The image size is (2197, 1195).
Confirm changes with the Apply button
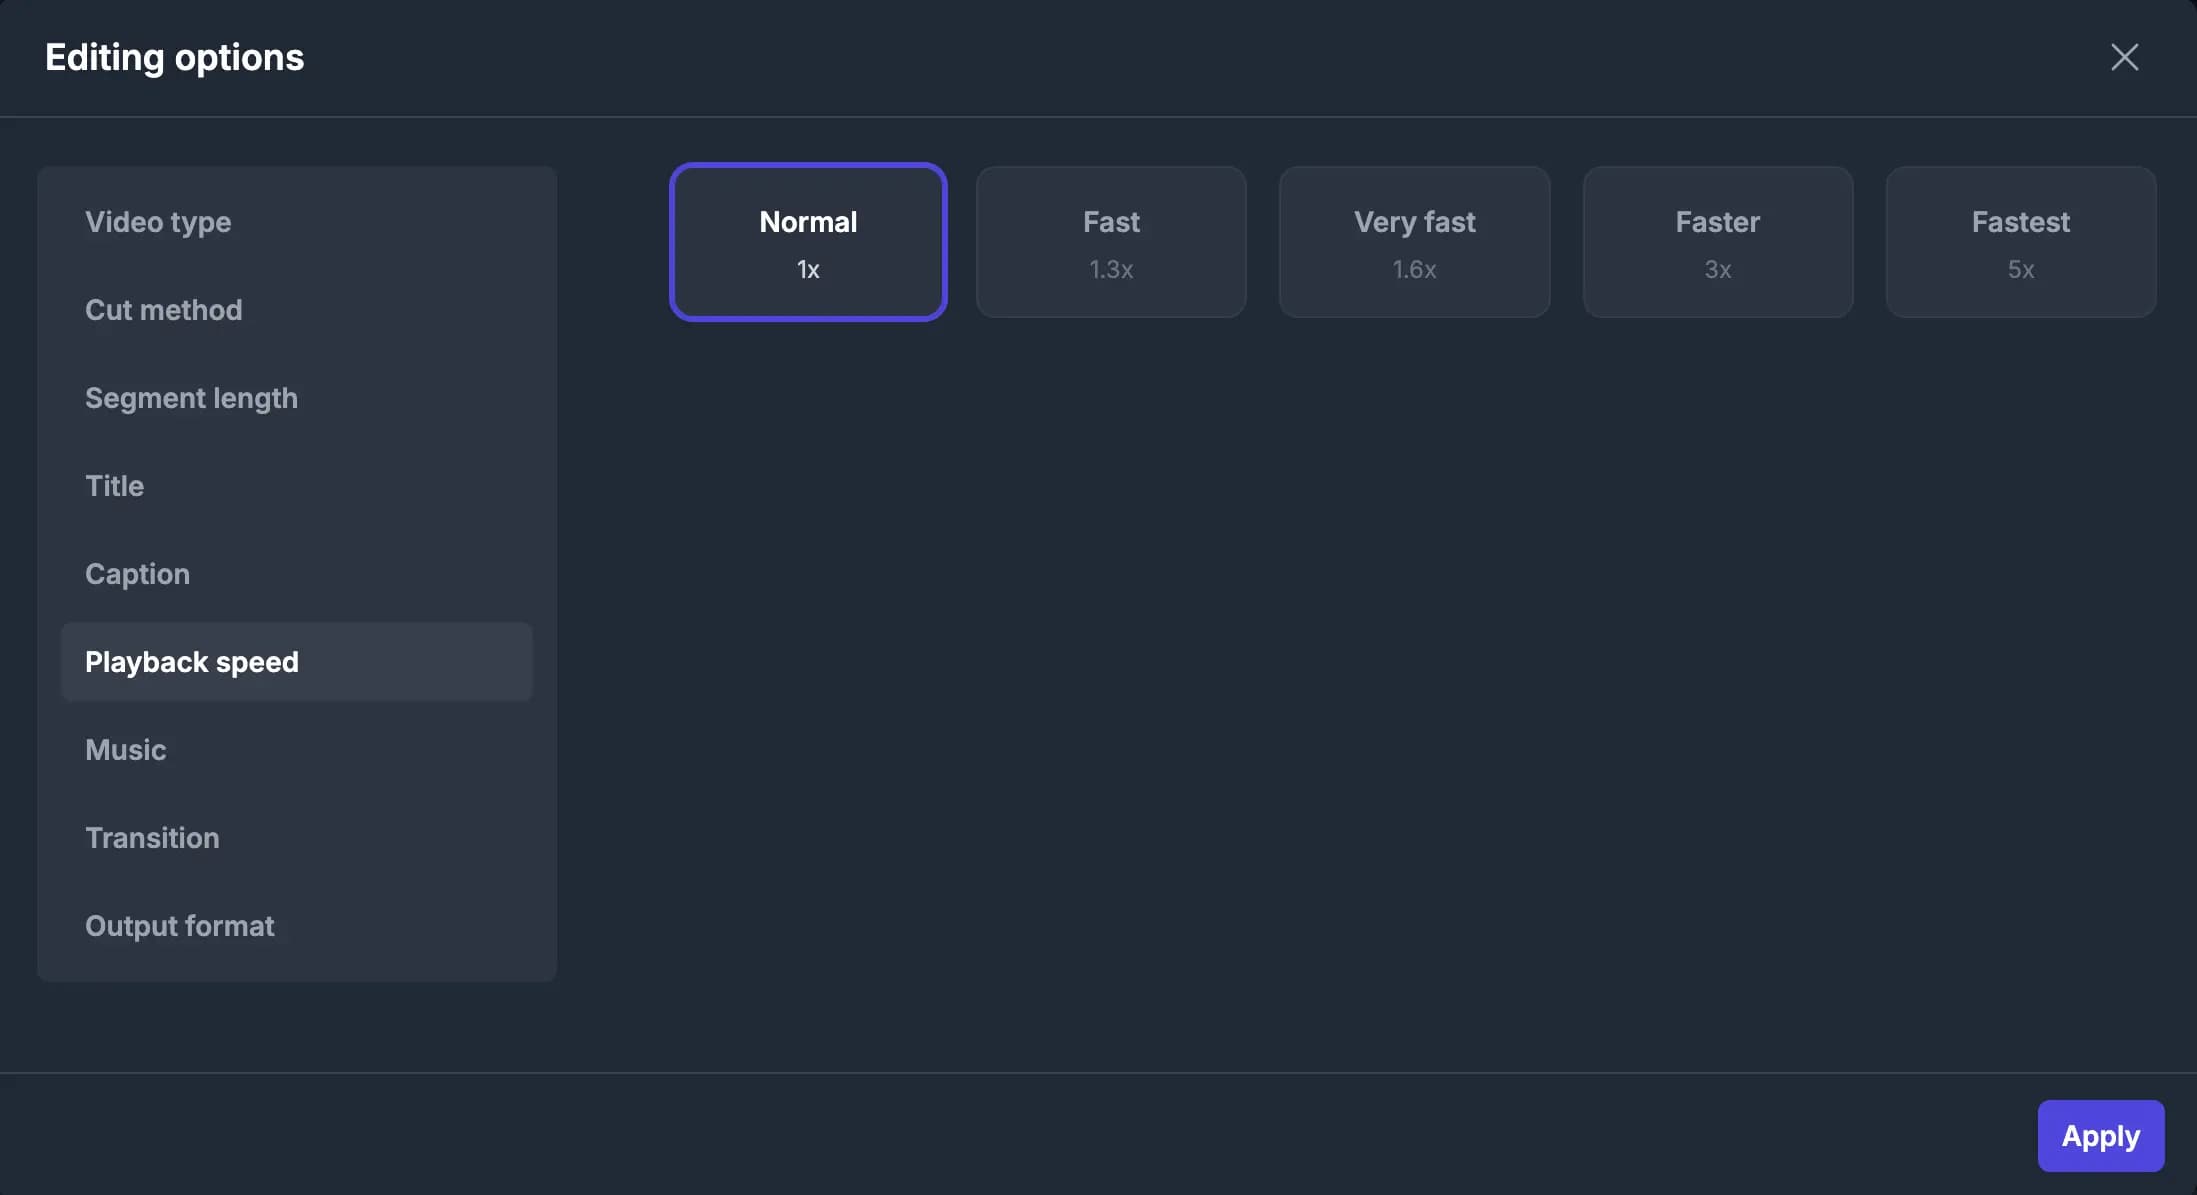[2100, 1135]
